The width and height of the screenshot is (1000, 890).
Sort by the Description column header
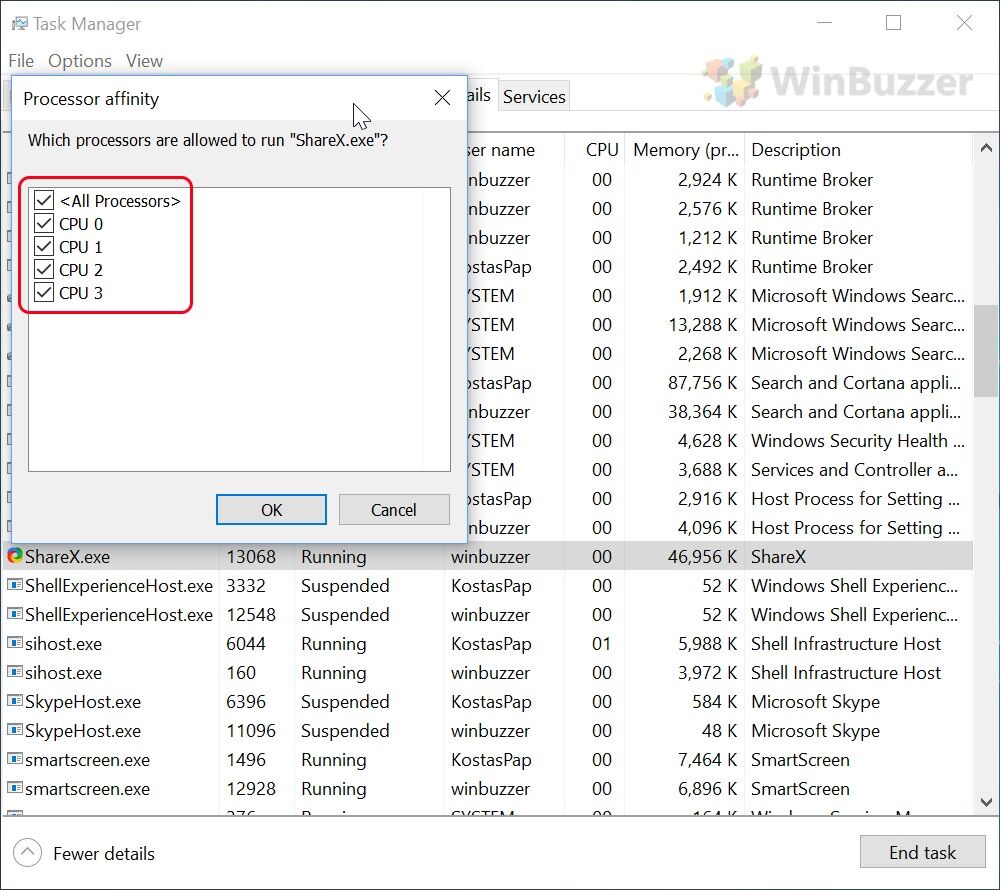point(858,150)
